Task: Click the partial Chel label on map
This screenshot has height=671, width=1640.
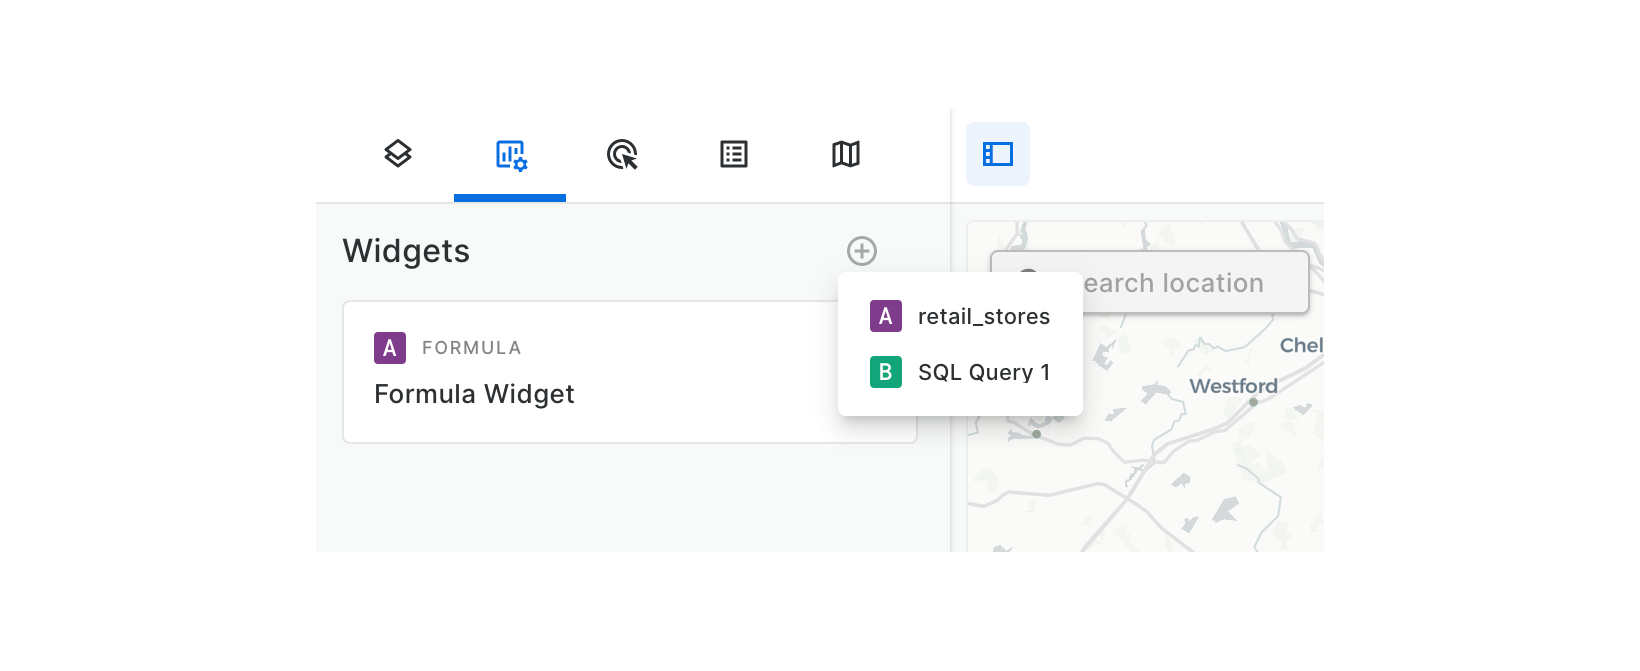Action: [1301, 345]
